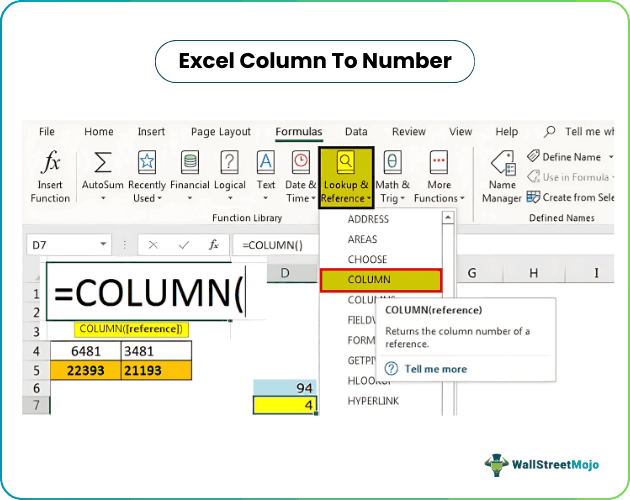Expand the Define Name dropdown arrow
Viewport: 630px width, 500px height.
point(611,157)
